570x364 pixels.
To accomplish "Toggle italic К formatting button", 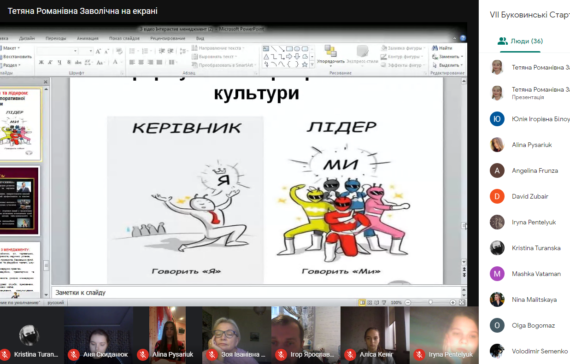I will point(50,63).
